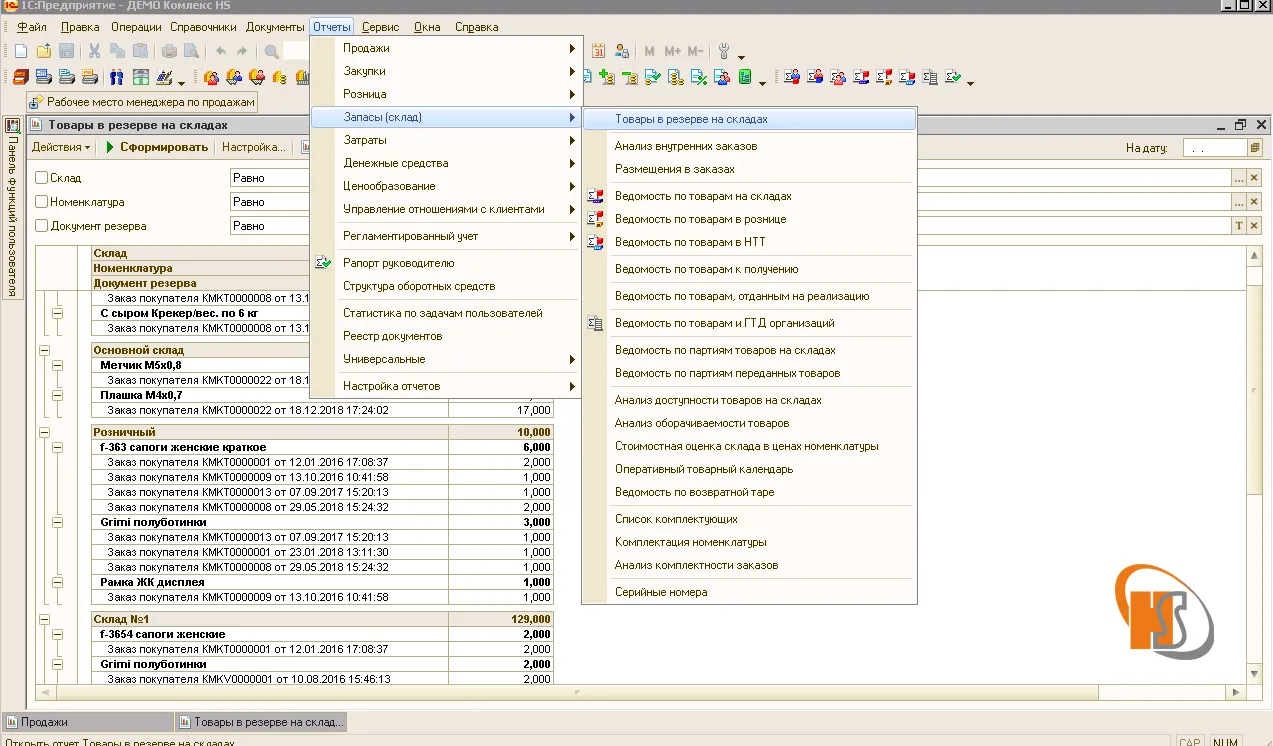Click the green cash register toolbar icon
This screenshot has width=1273, height=746.
point(141,77)
